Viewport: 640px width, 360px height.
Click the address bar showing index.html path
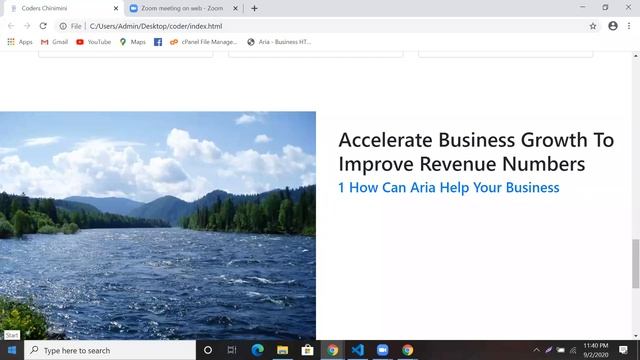tap(327, 26)
